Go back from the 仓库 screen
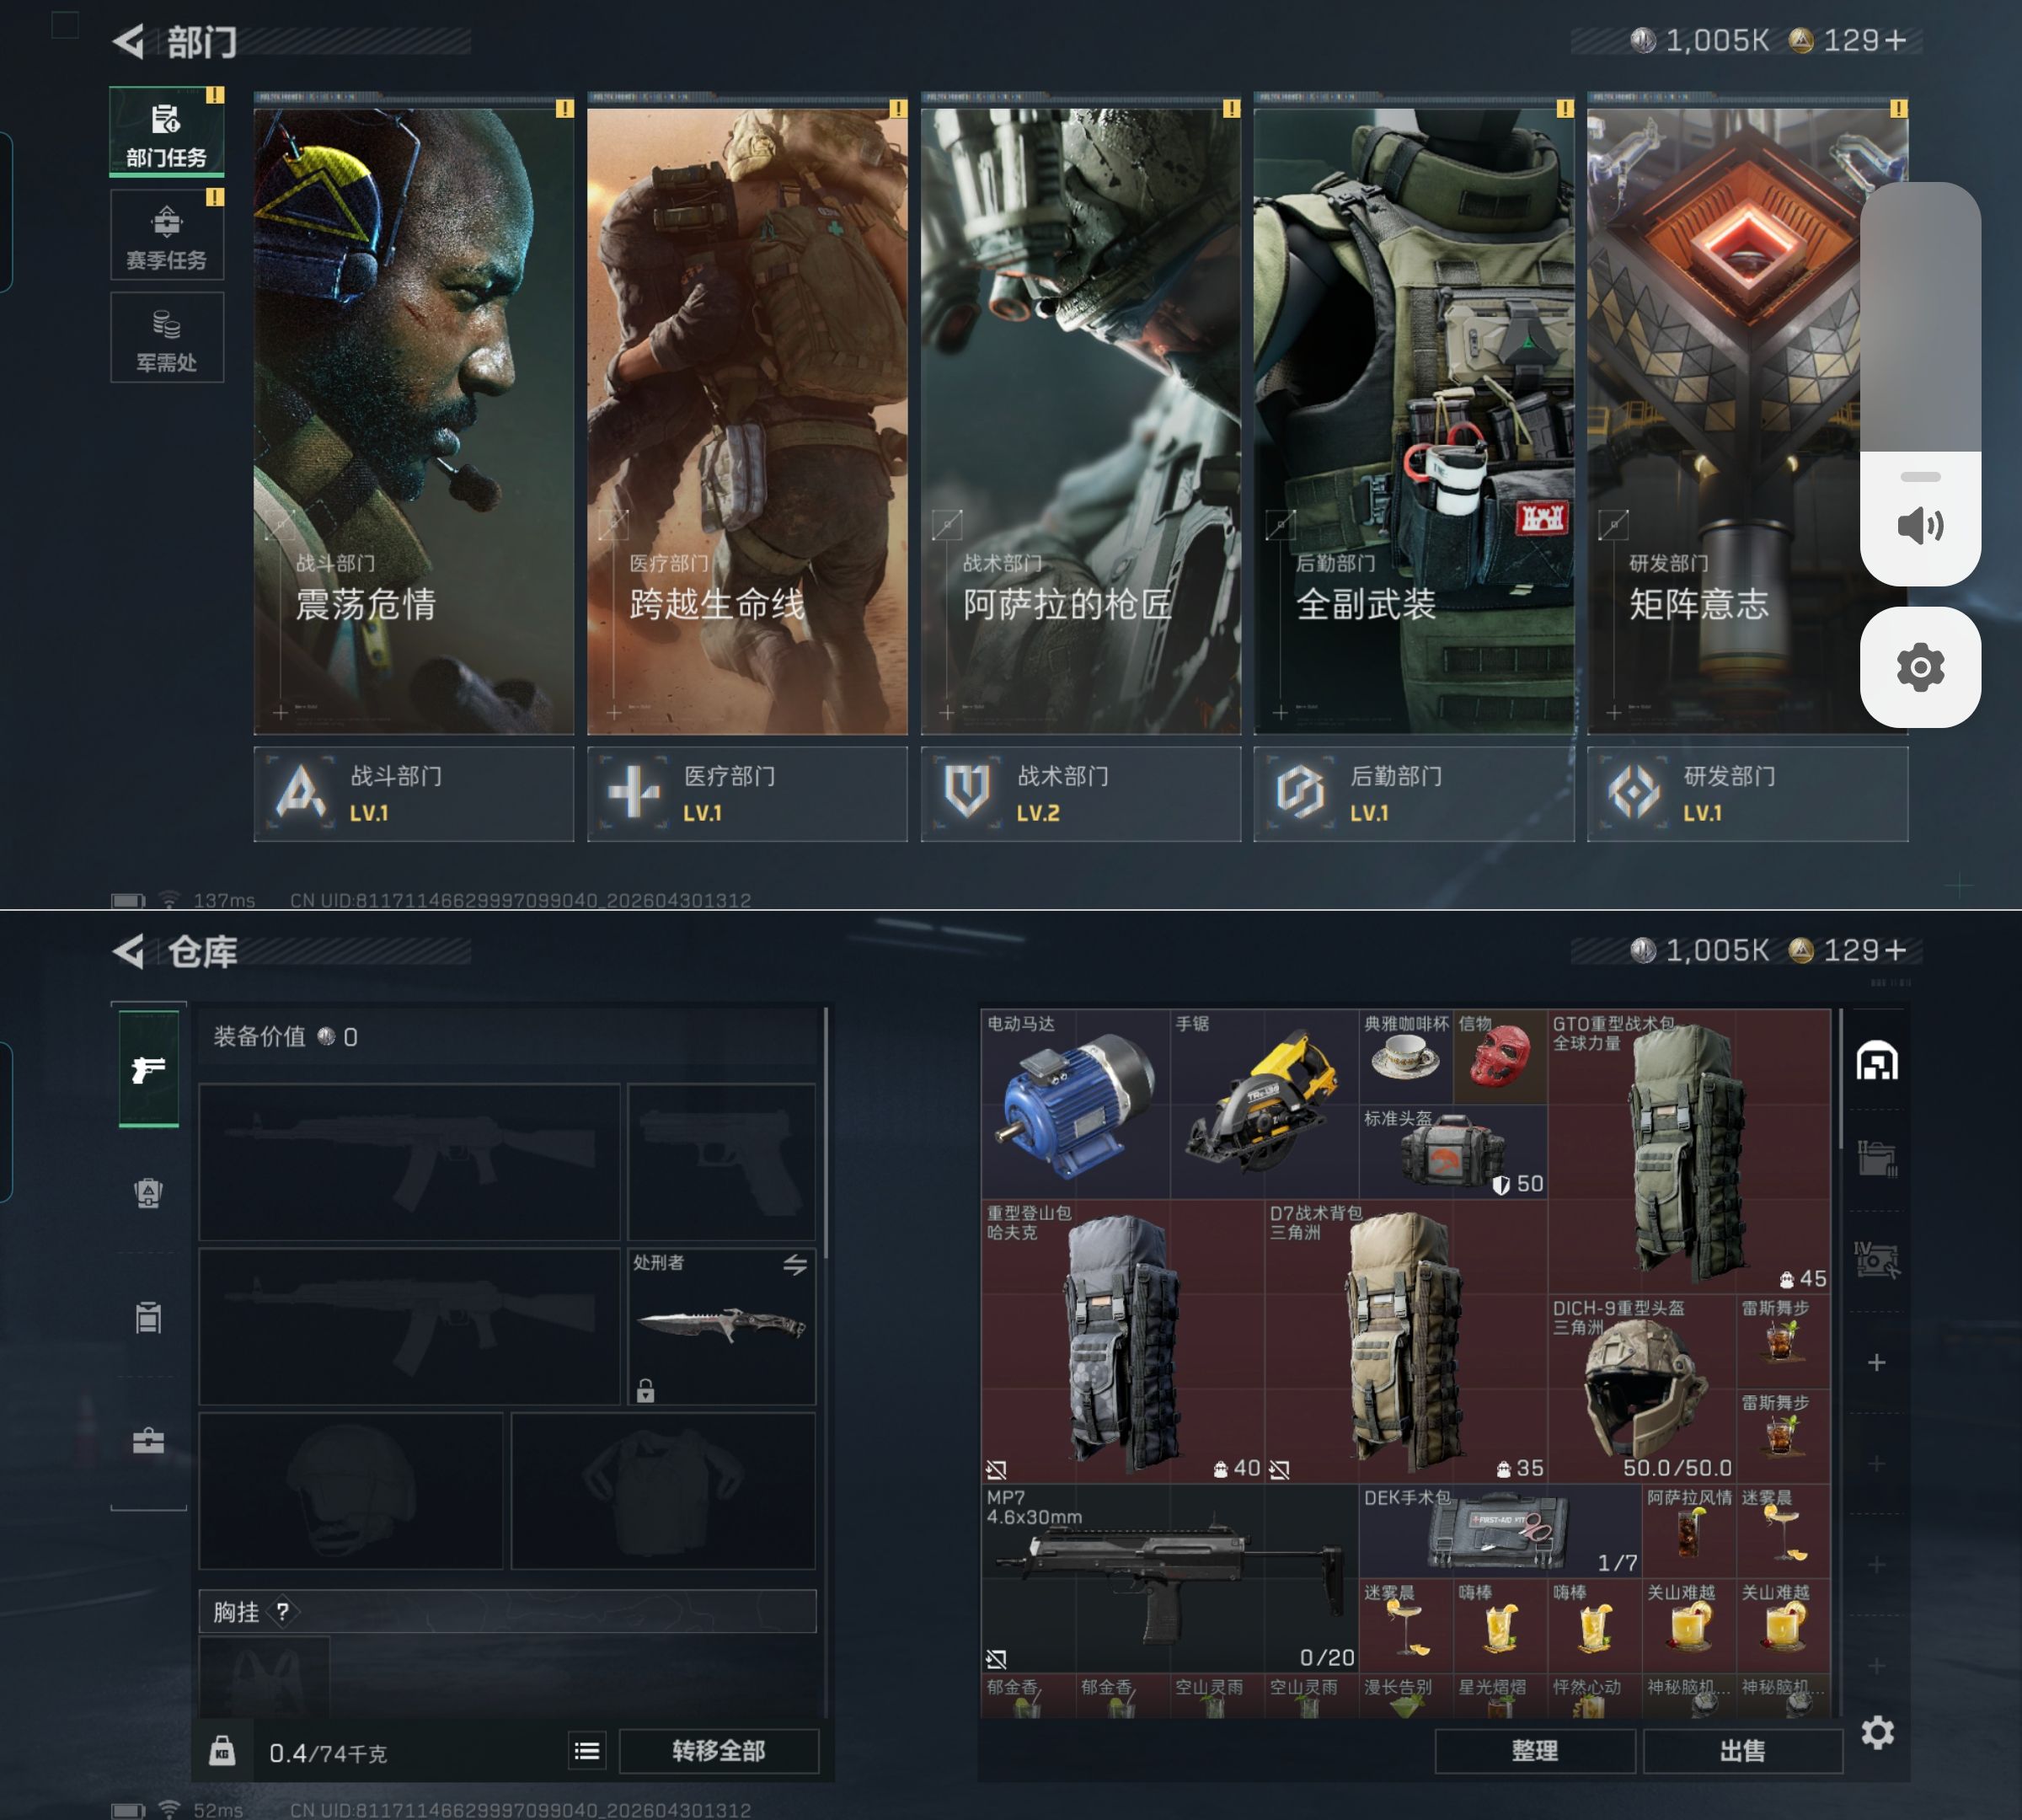 pos(128,951)
